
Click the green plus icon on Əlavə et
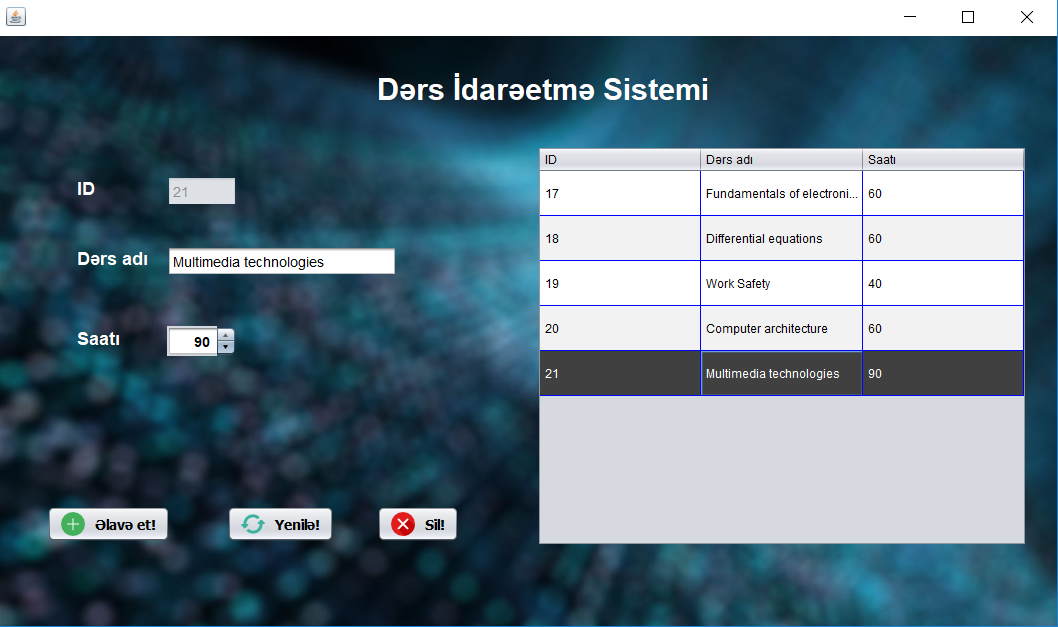coord(71,523)
